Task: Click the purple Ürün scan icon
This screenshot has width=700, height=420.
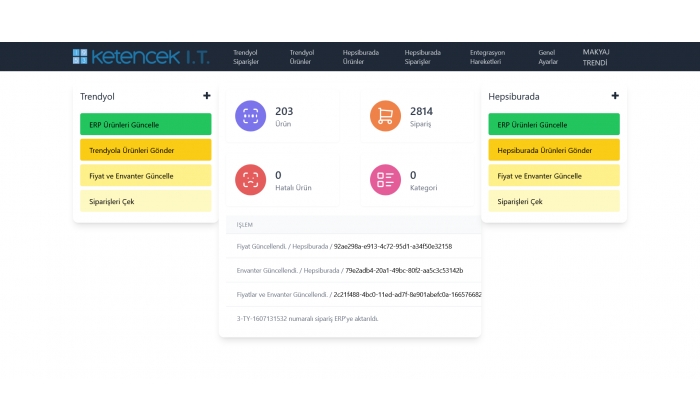Action: click(250, 116)
